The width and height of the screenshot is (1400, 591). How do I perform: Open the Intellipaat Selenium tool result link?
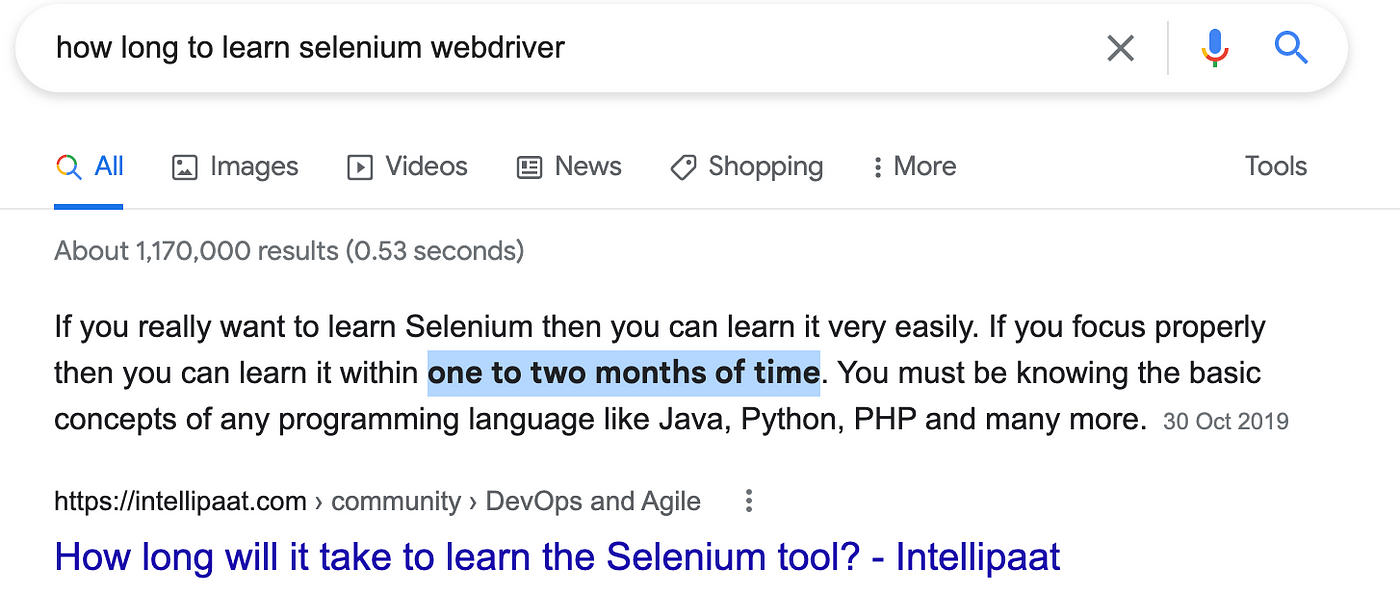[557, 556]
